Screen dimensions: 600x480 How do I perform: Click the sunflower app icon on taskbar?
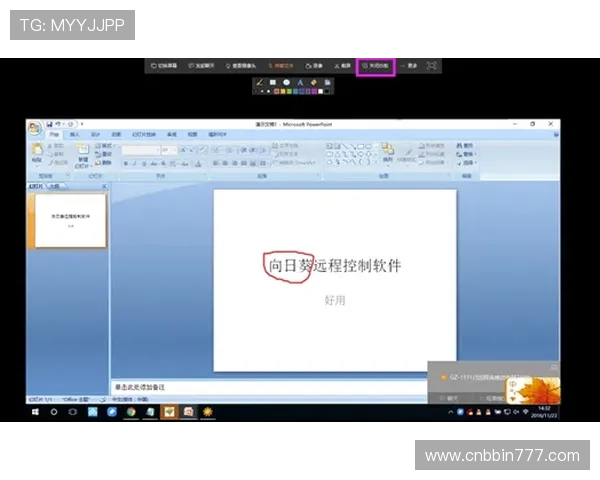(207, 412)
